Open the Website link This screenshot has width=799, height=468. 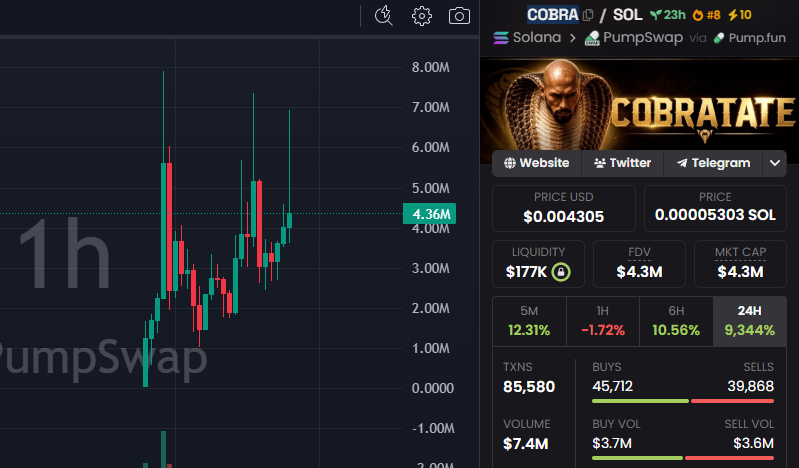pos(537,163)
